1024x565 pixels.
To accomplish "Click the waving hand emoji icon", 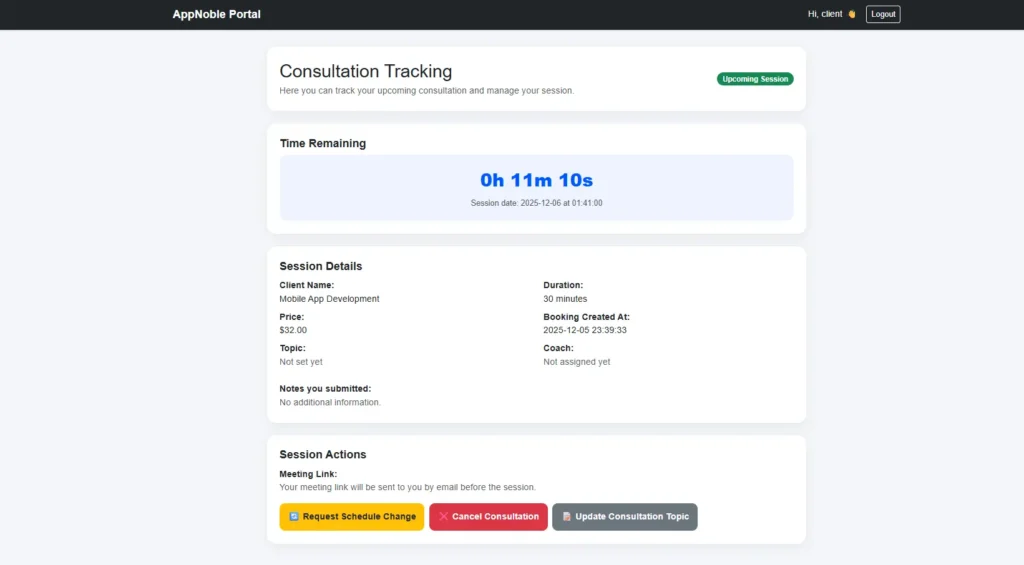I will pyautogui.click(x=852, y=14).
